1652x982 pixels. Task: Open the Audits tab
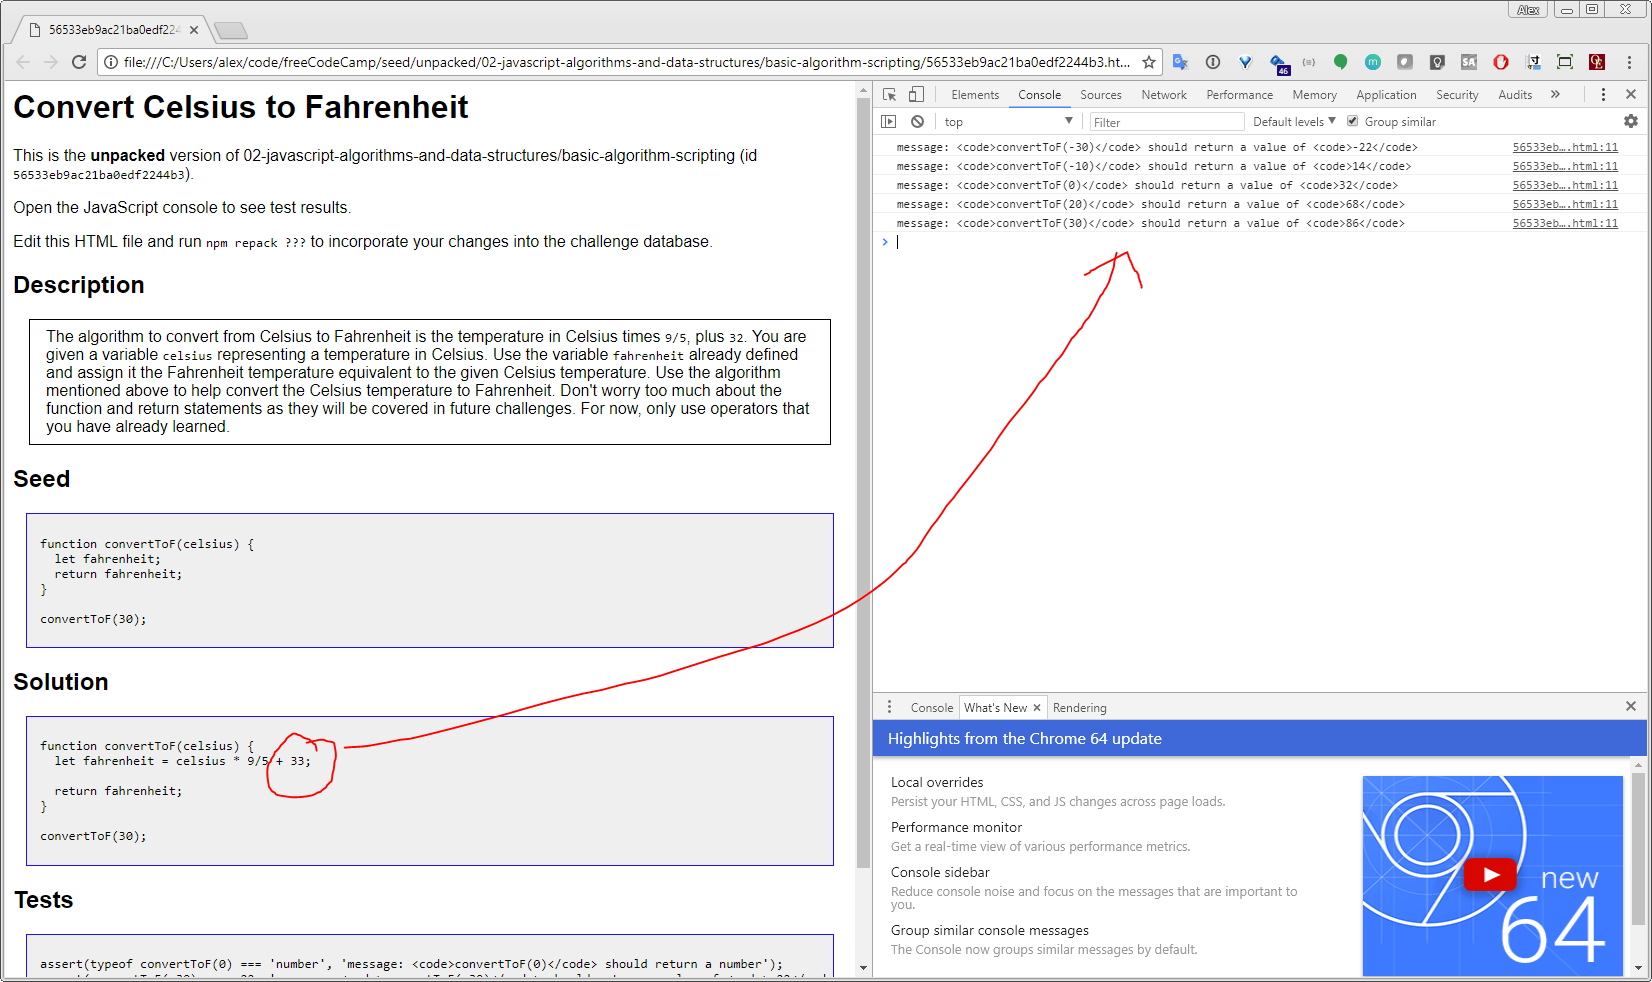coord(1515,94)
